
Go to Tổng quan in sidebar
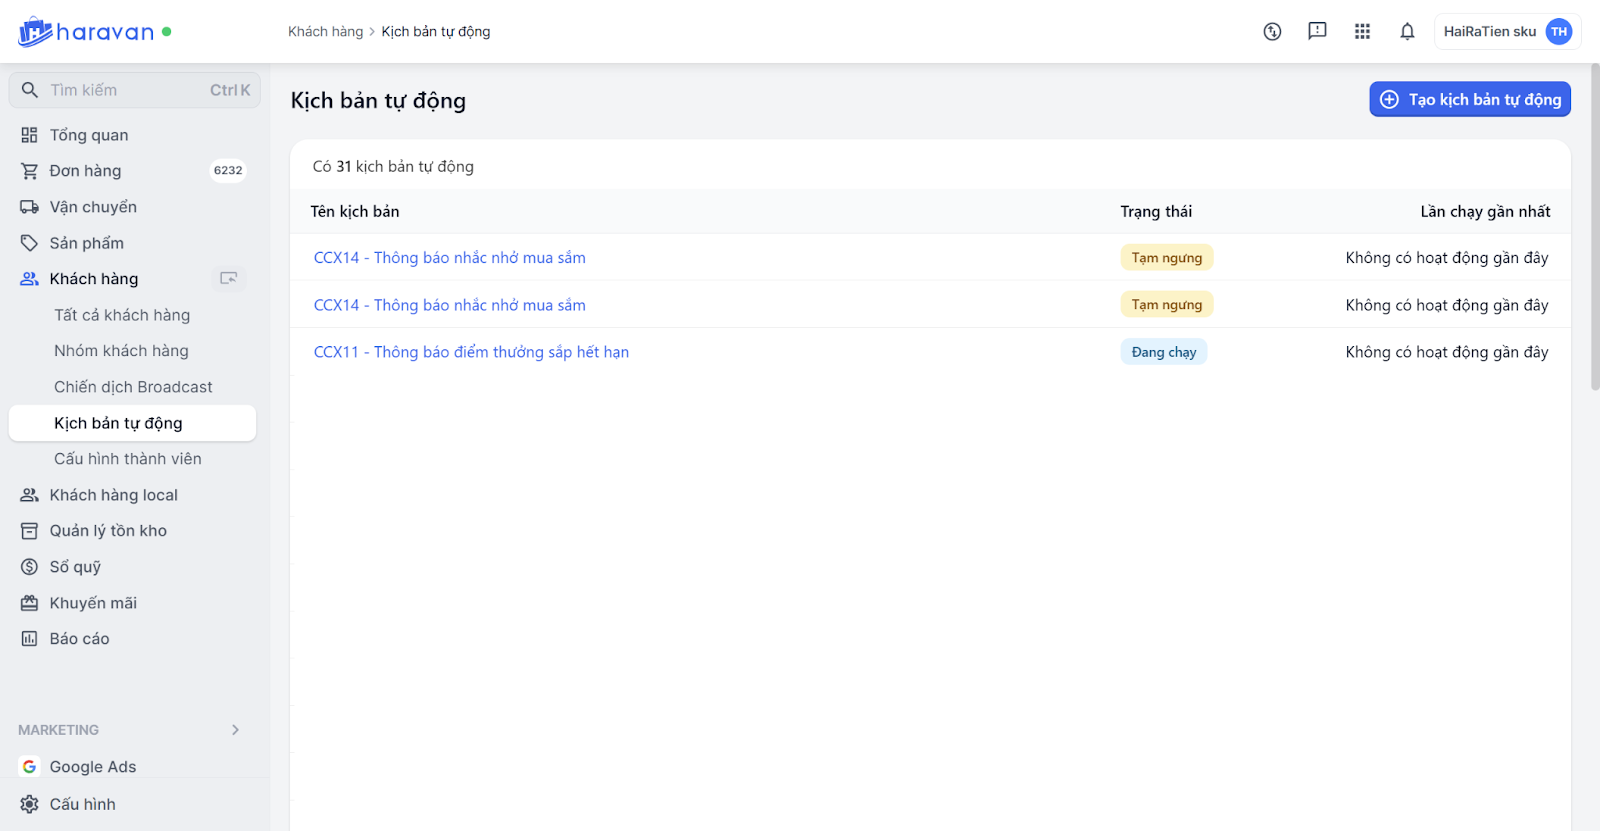pos(89,135)
